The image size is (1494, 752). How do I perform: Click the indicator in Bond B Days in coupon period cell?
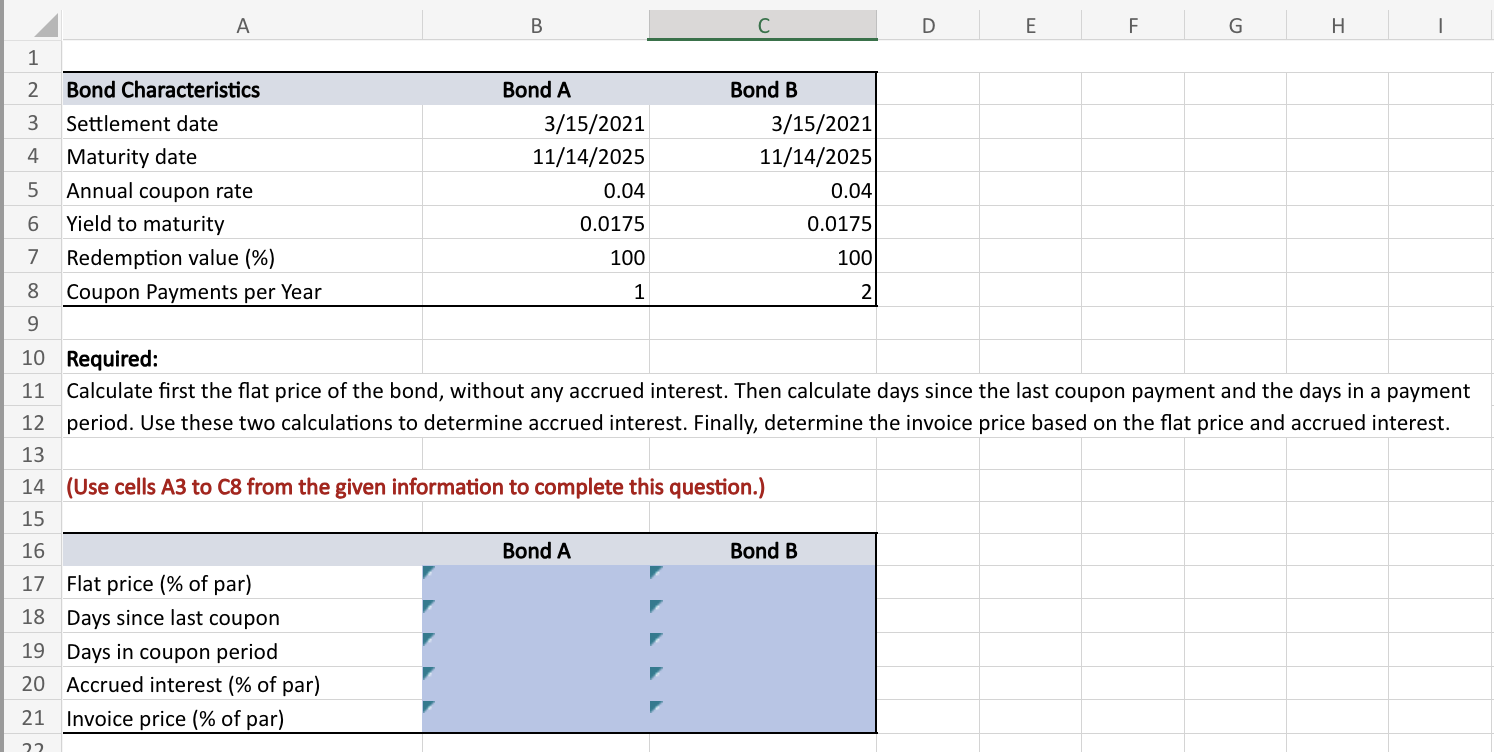point(657,641)
